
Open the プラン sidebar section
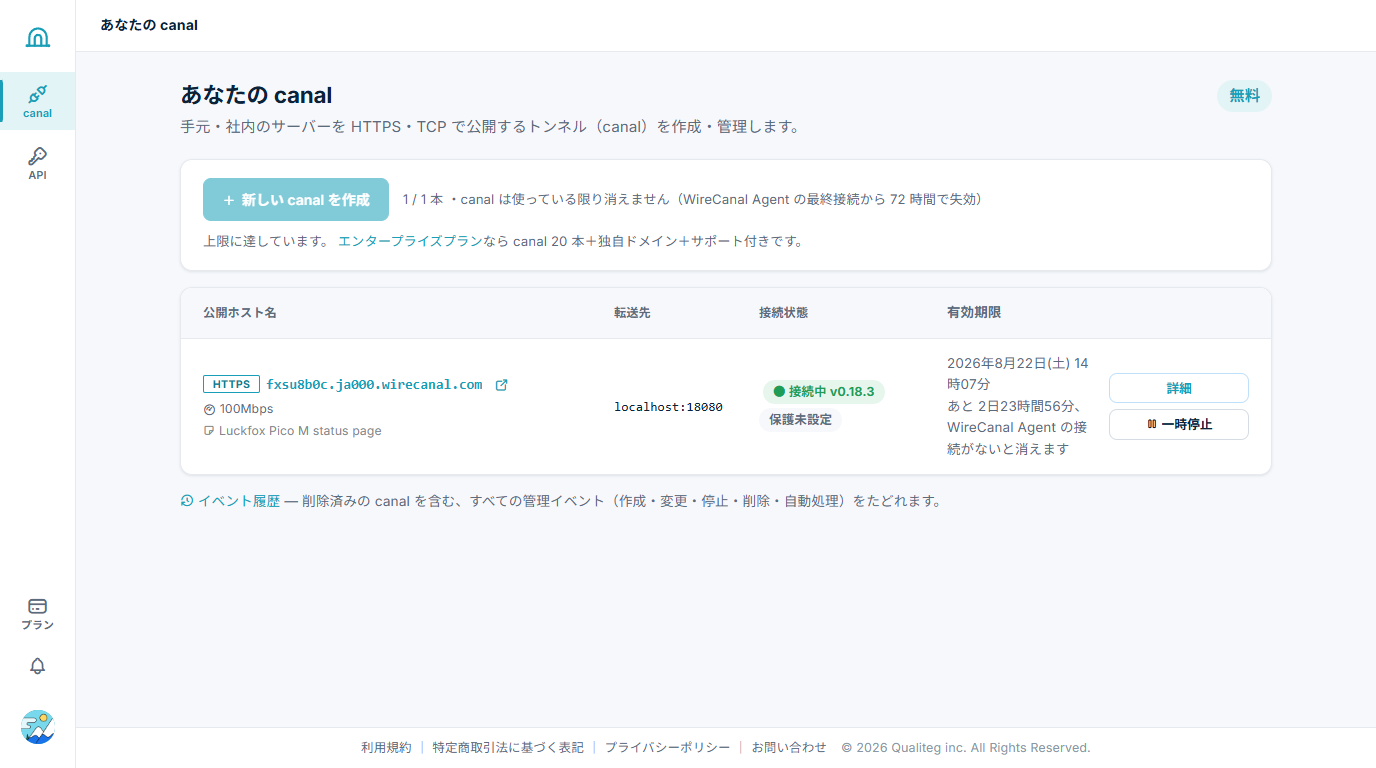[x=38, y=614]
